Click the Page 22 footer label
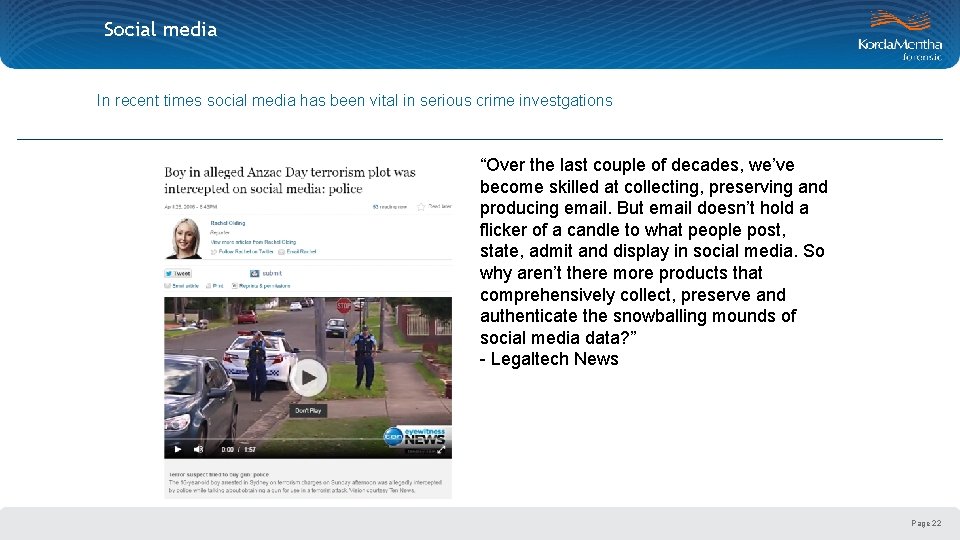Image resolution: width=960 pixels, height=540 pixels. 926,523
